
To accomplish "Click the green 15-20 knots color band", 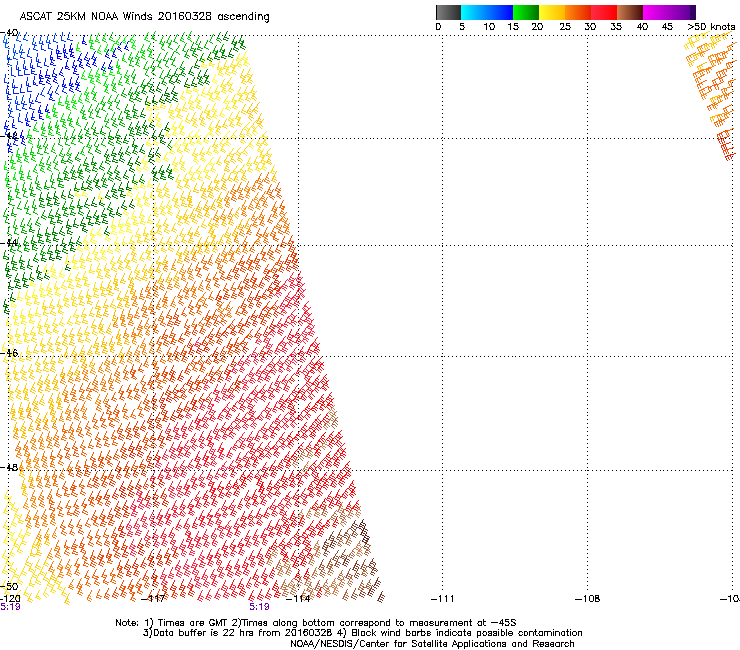I will tap(526, 12).
